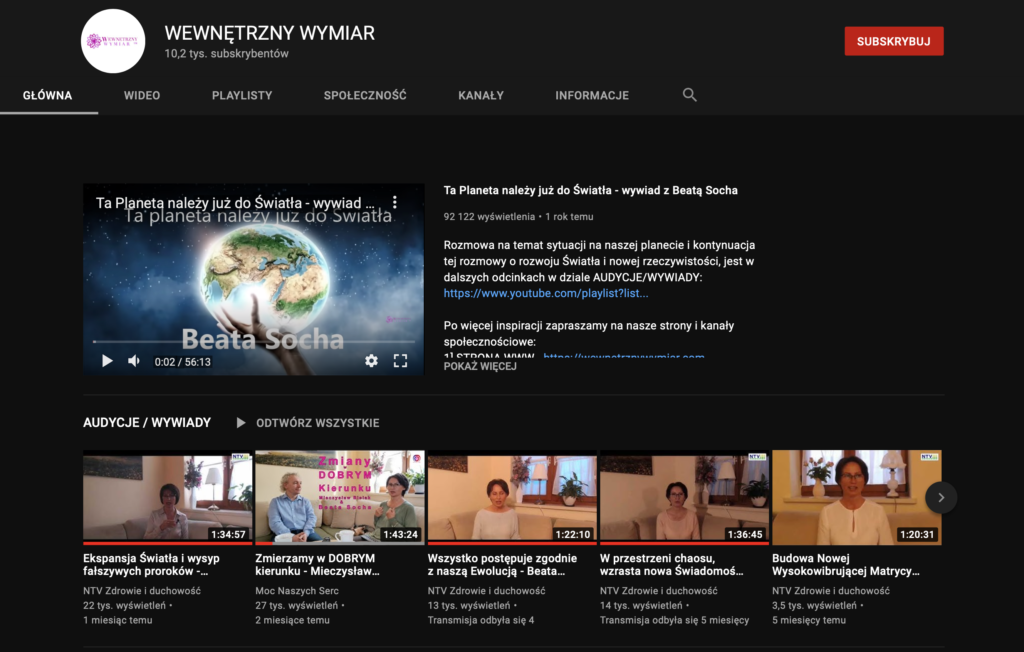Open thumbnail of Ekspansja Światła video

tap(167, 497)
